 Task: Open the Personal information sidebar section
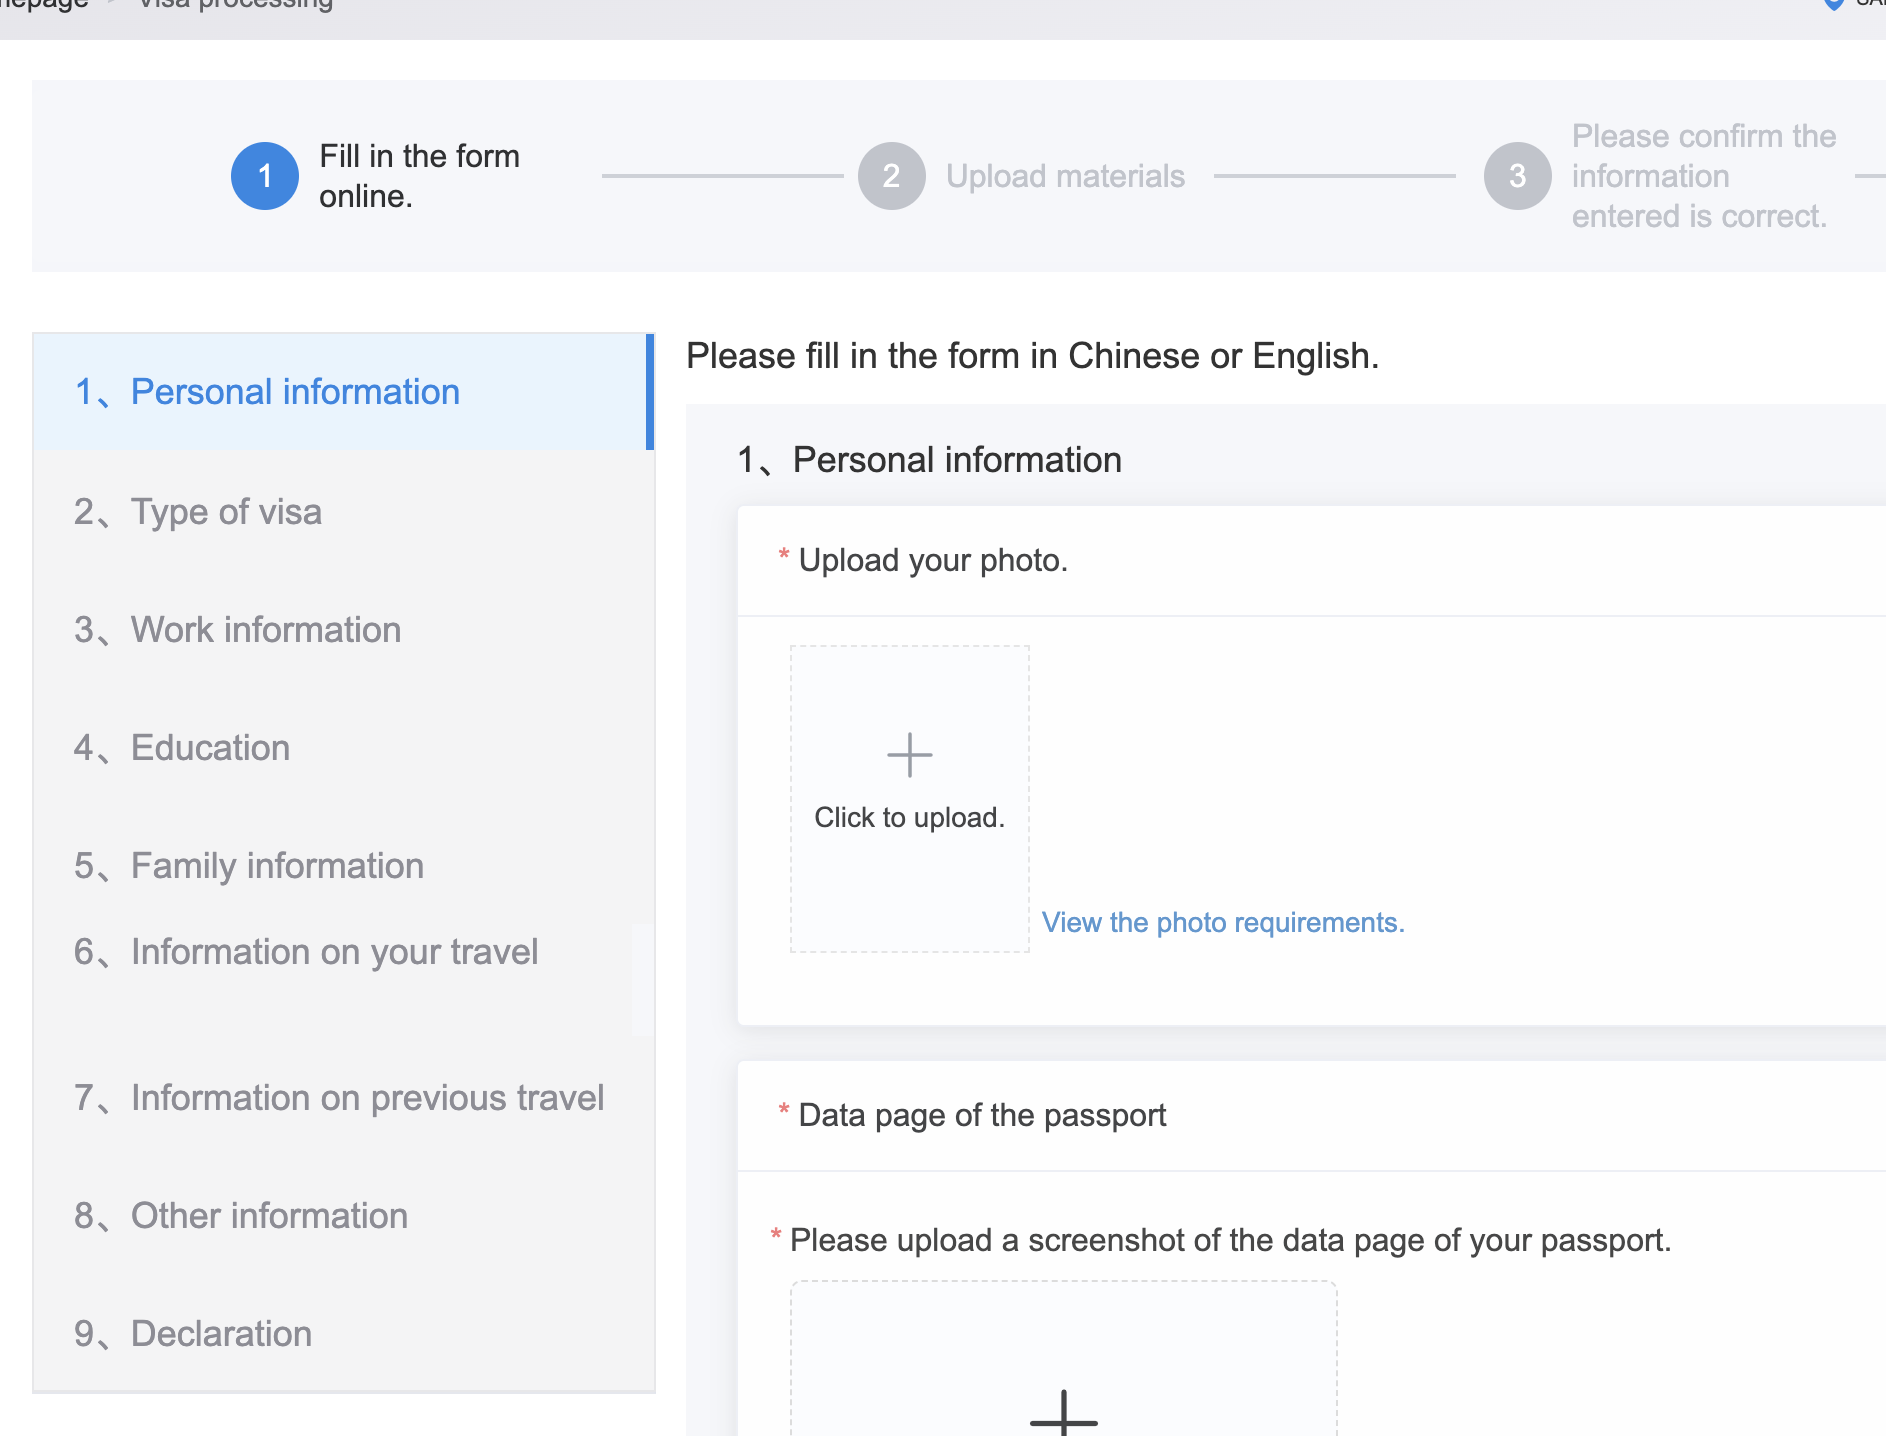(295, 392)
